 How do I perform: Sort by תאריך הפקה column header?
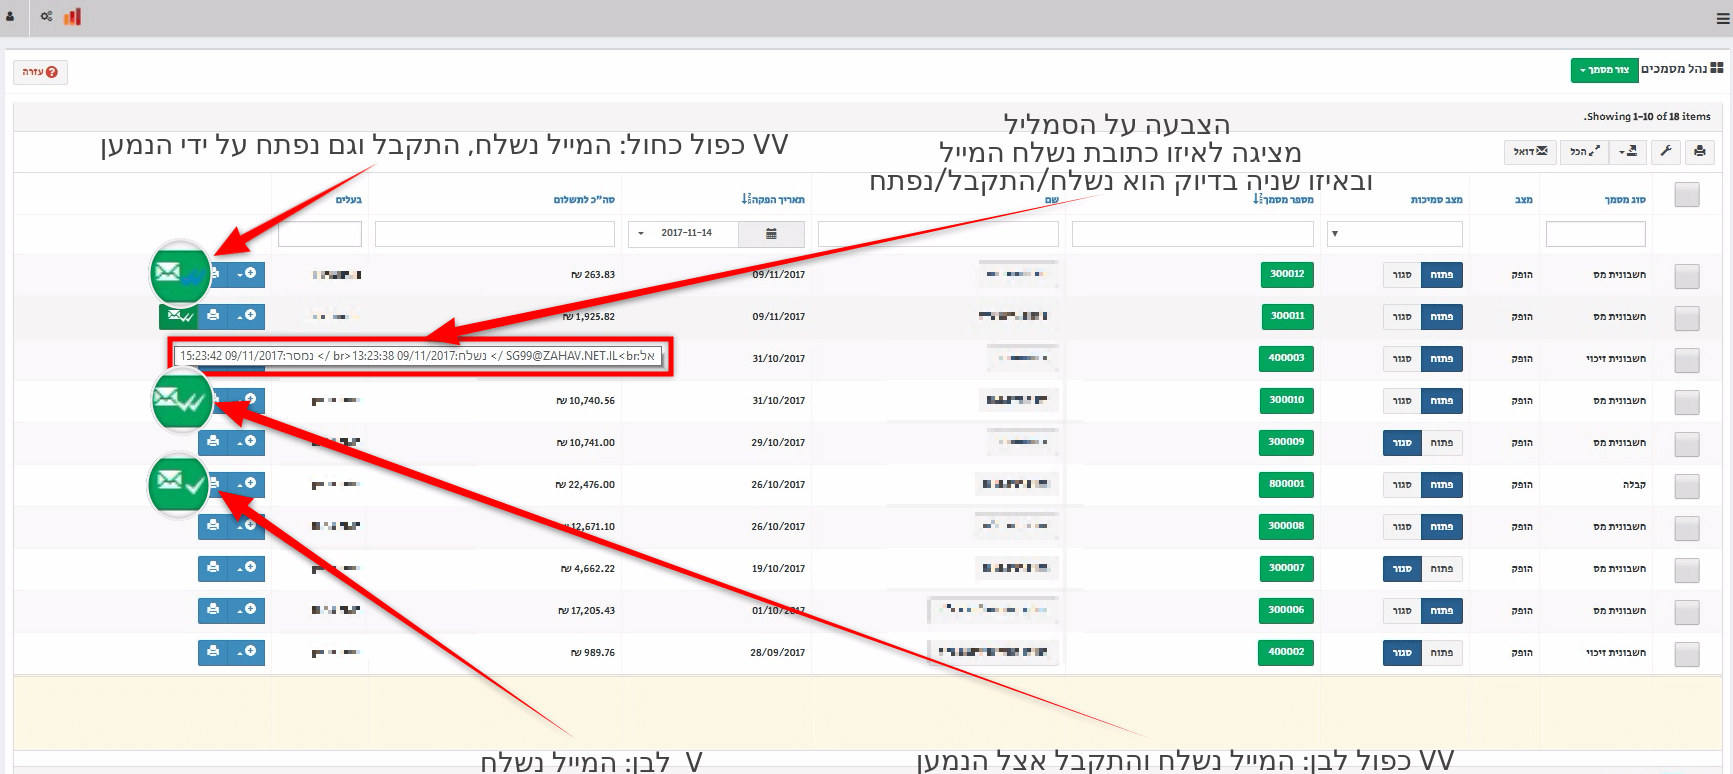pyautogui.click(x=773, y=200)
